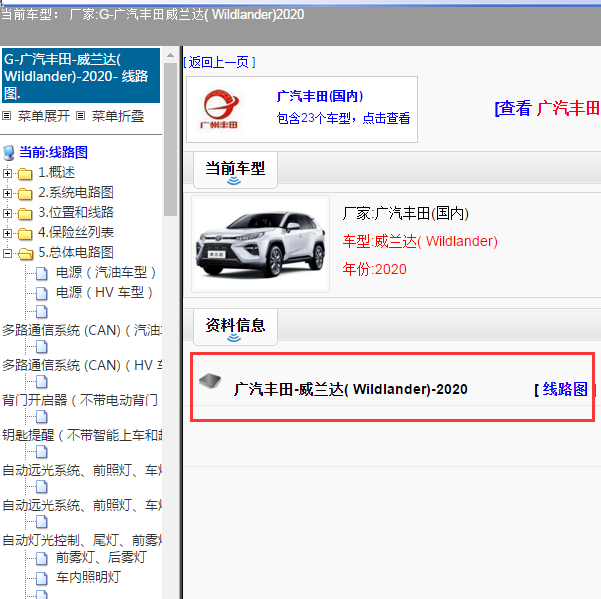Viewport: 601px width, 599px height.
Task: Select the 资料信息 tab
Action: pos(235,327)
